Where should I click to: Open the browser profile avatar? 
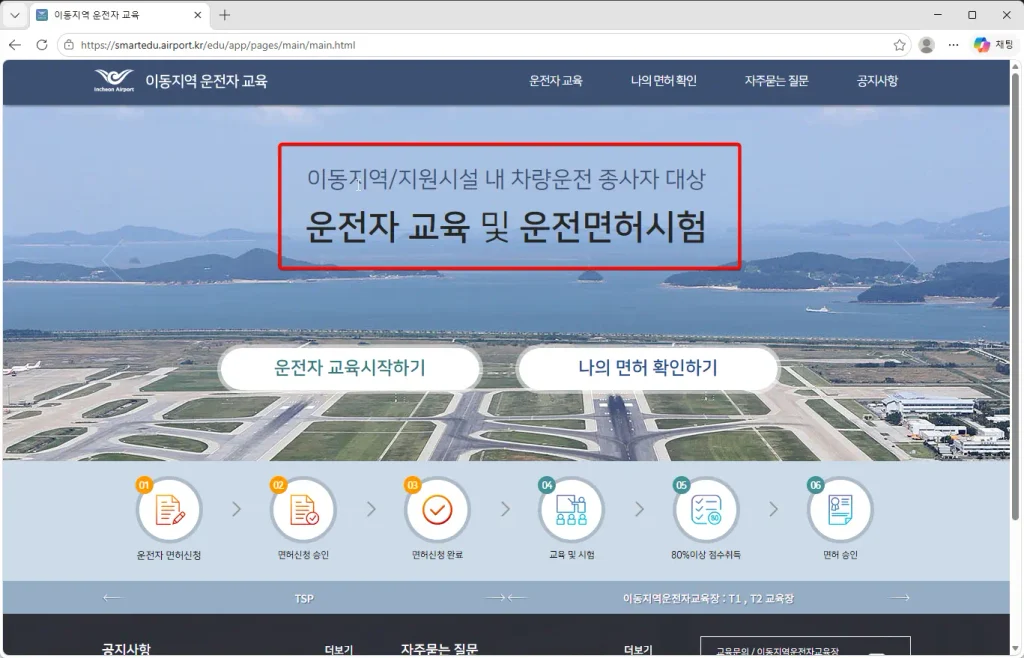click(926, 45)
